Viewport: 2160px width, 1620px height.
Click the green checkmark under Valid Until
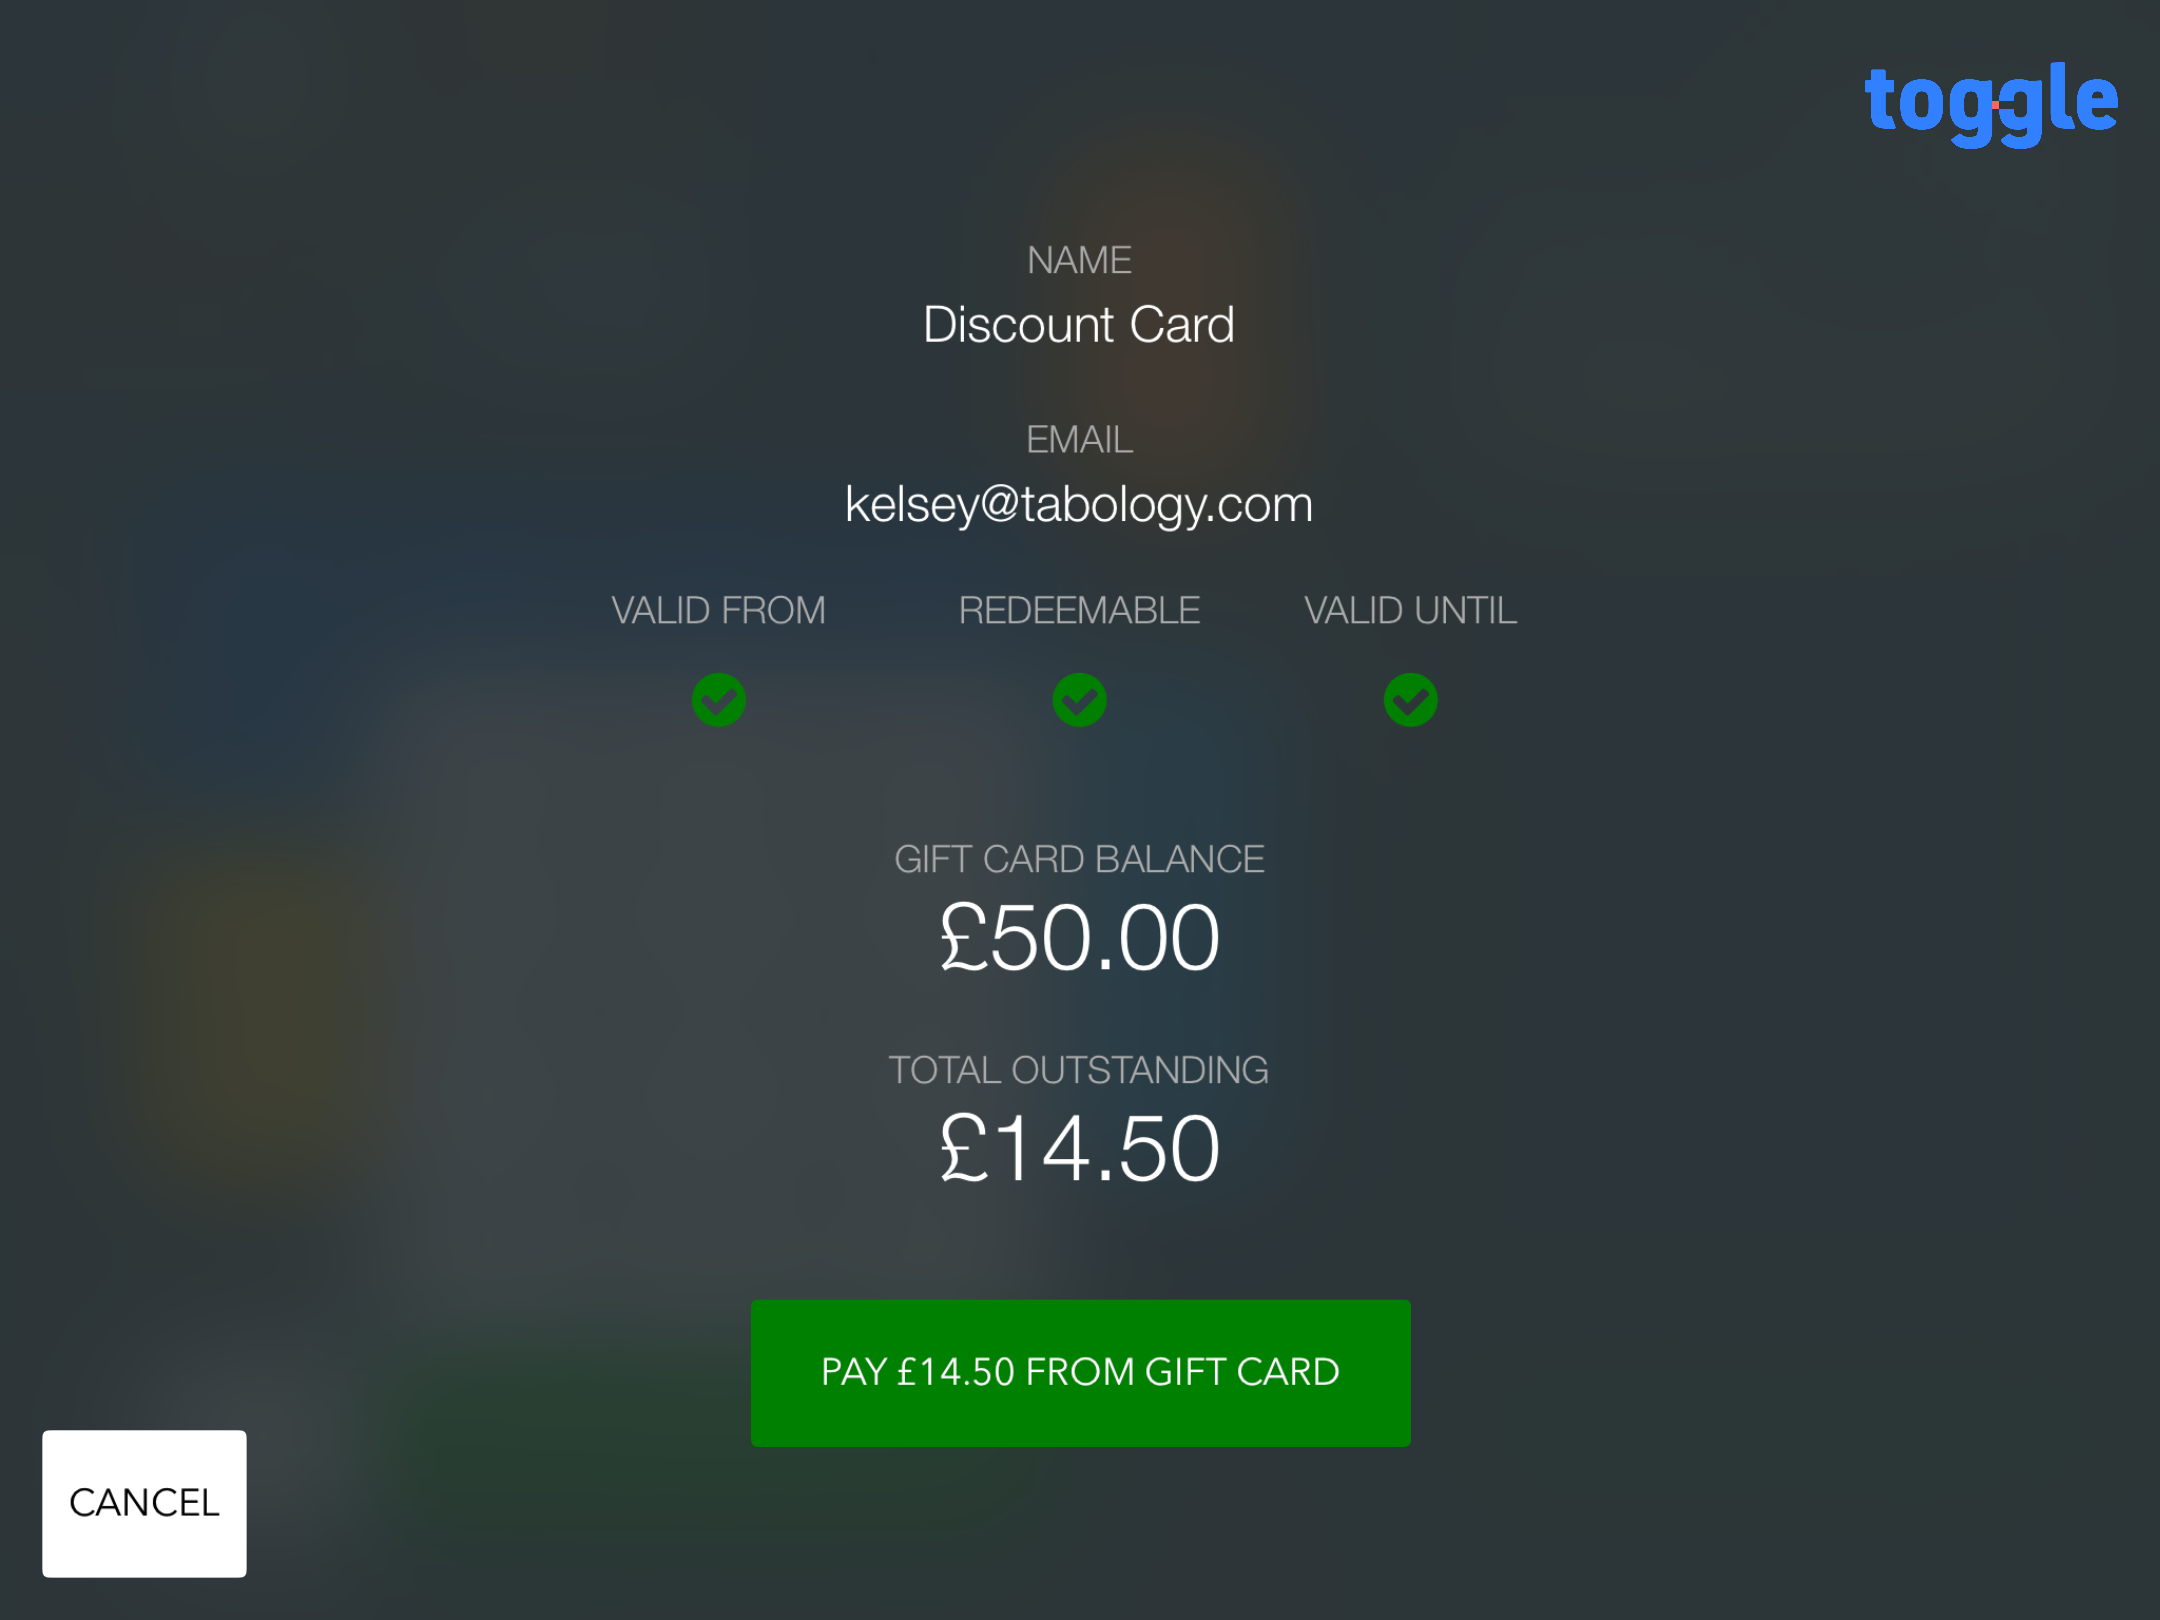pyautogui.click(x=1410, y=700)
